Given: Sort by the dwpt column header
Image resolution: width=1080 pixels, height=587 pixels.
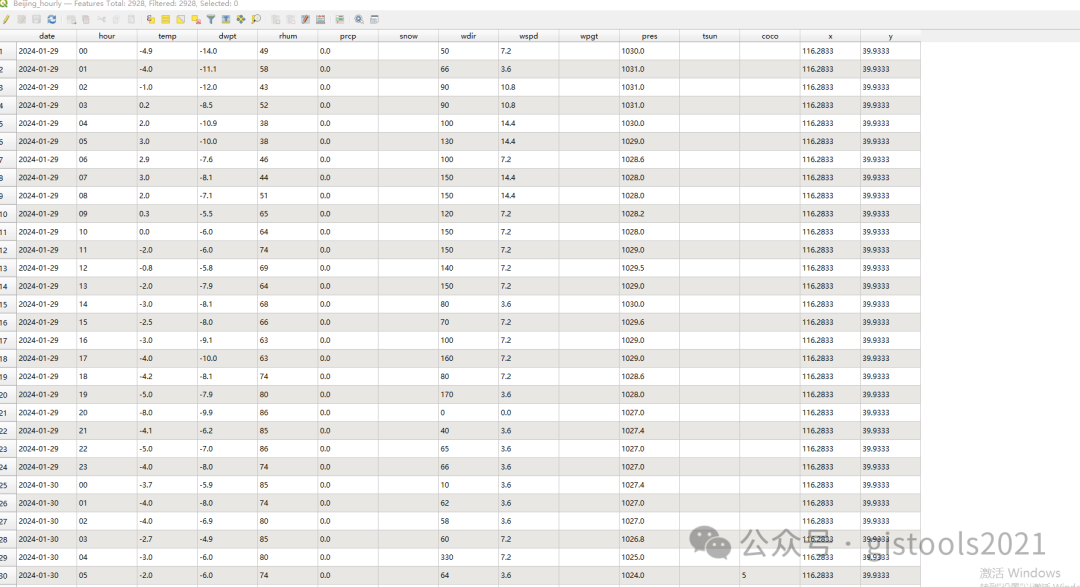Looking at the screenshot, I should tap(227, 36).
